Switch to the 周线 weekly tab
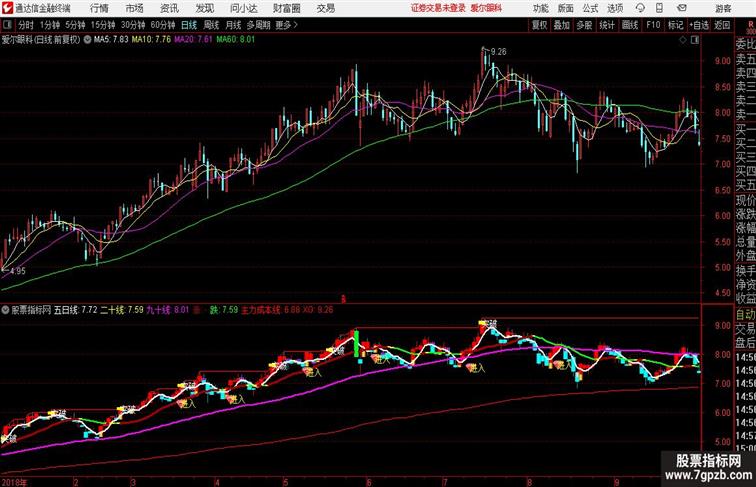This screenshot has height=487, width=756. [211, 25]
